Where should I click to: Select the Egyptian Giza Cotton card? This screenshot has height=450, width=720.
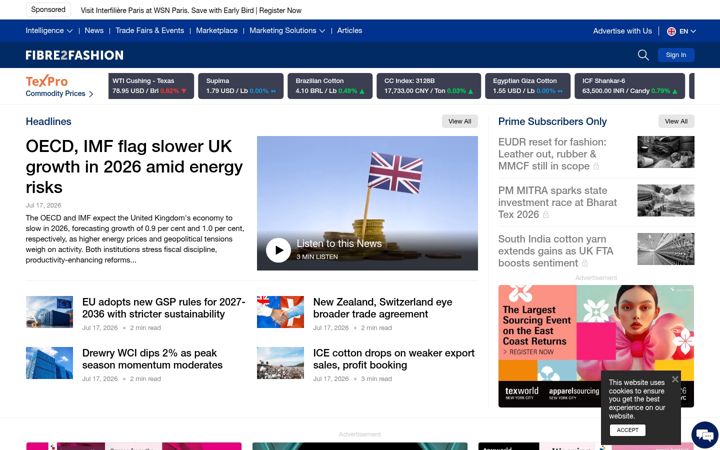[x=528, y=86]
